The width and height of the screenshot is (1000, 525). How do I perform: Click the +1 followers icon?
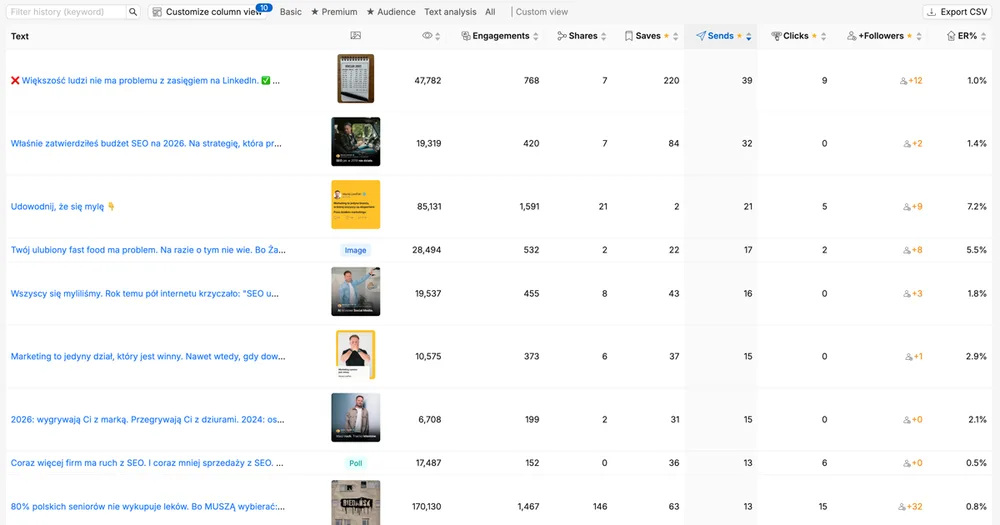tap(909, 357)
